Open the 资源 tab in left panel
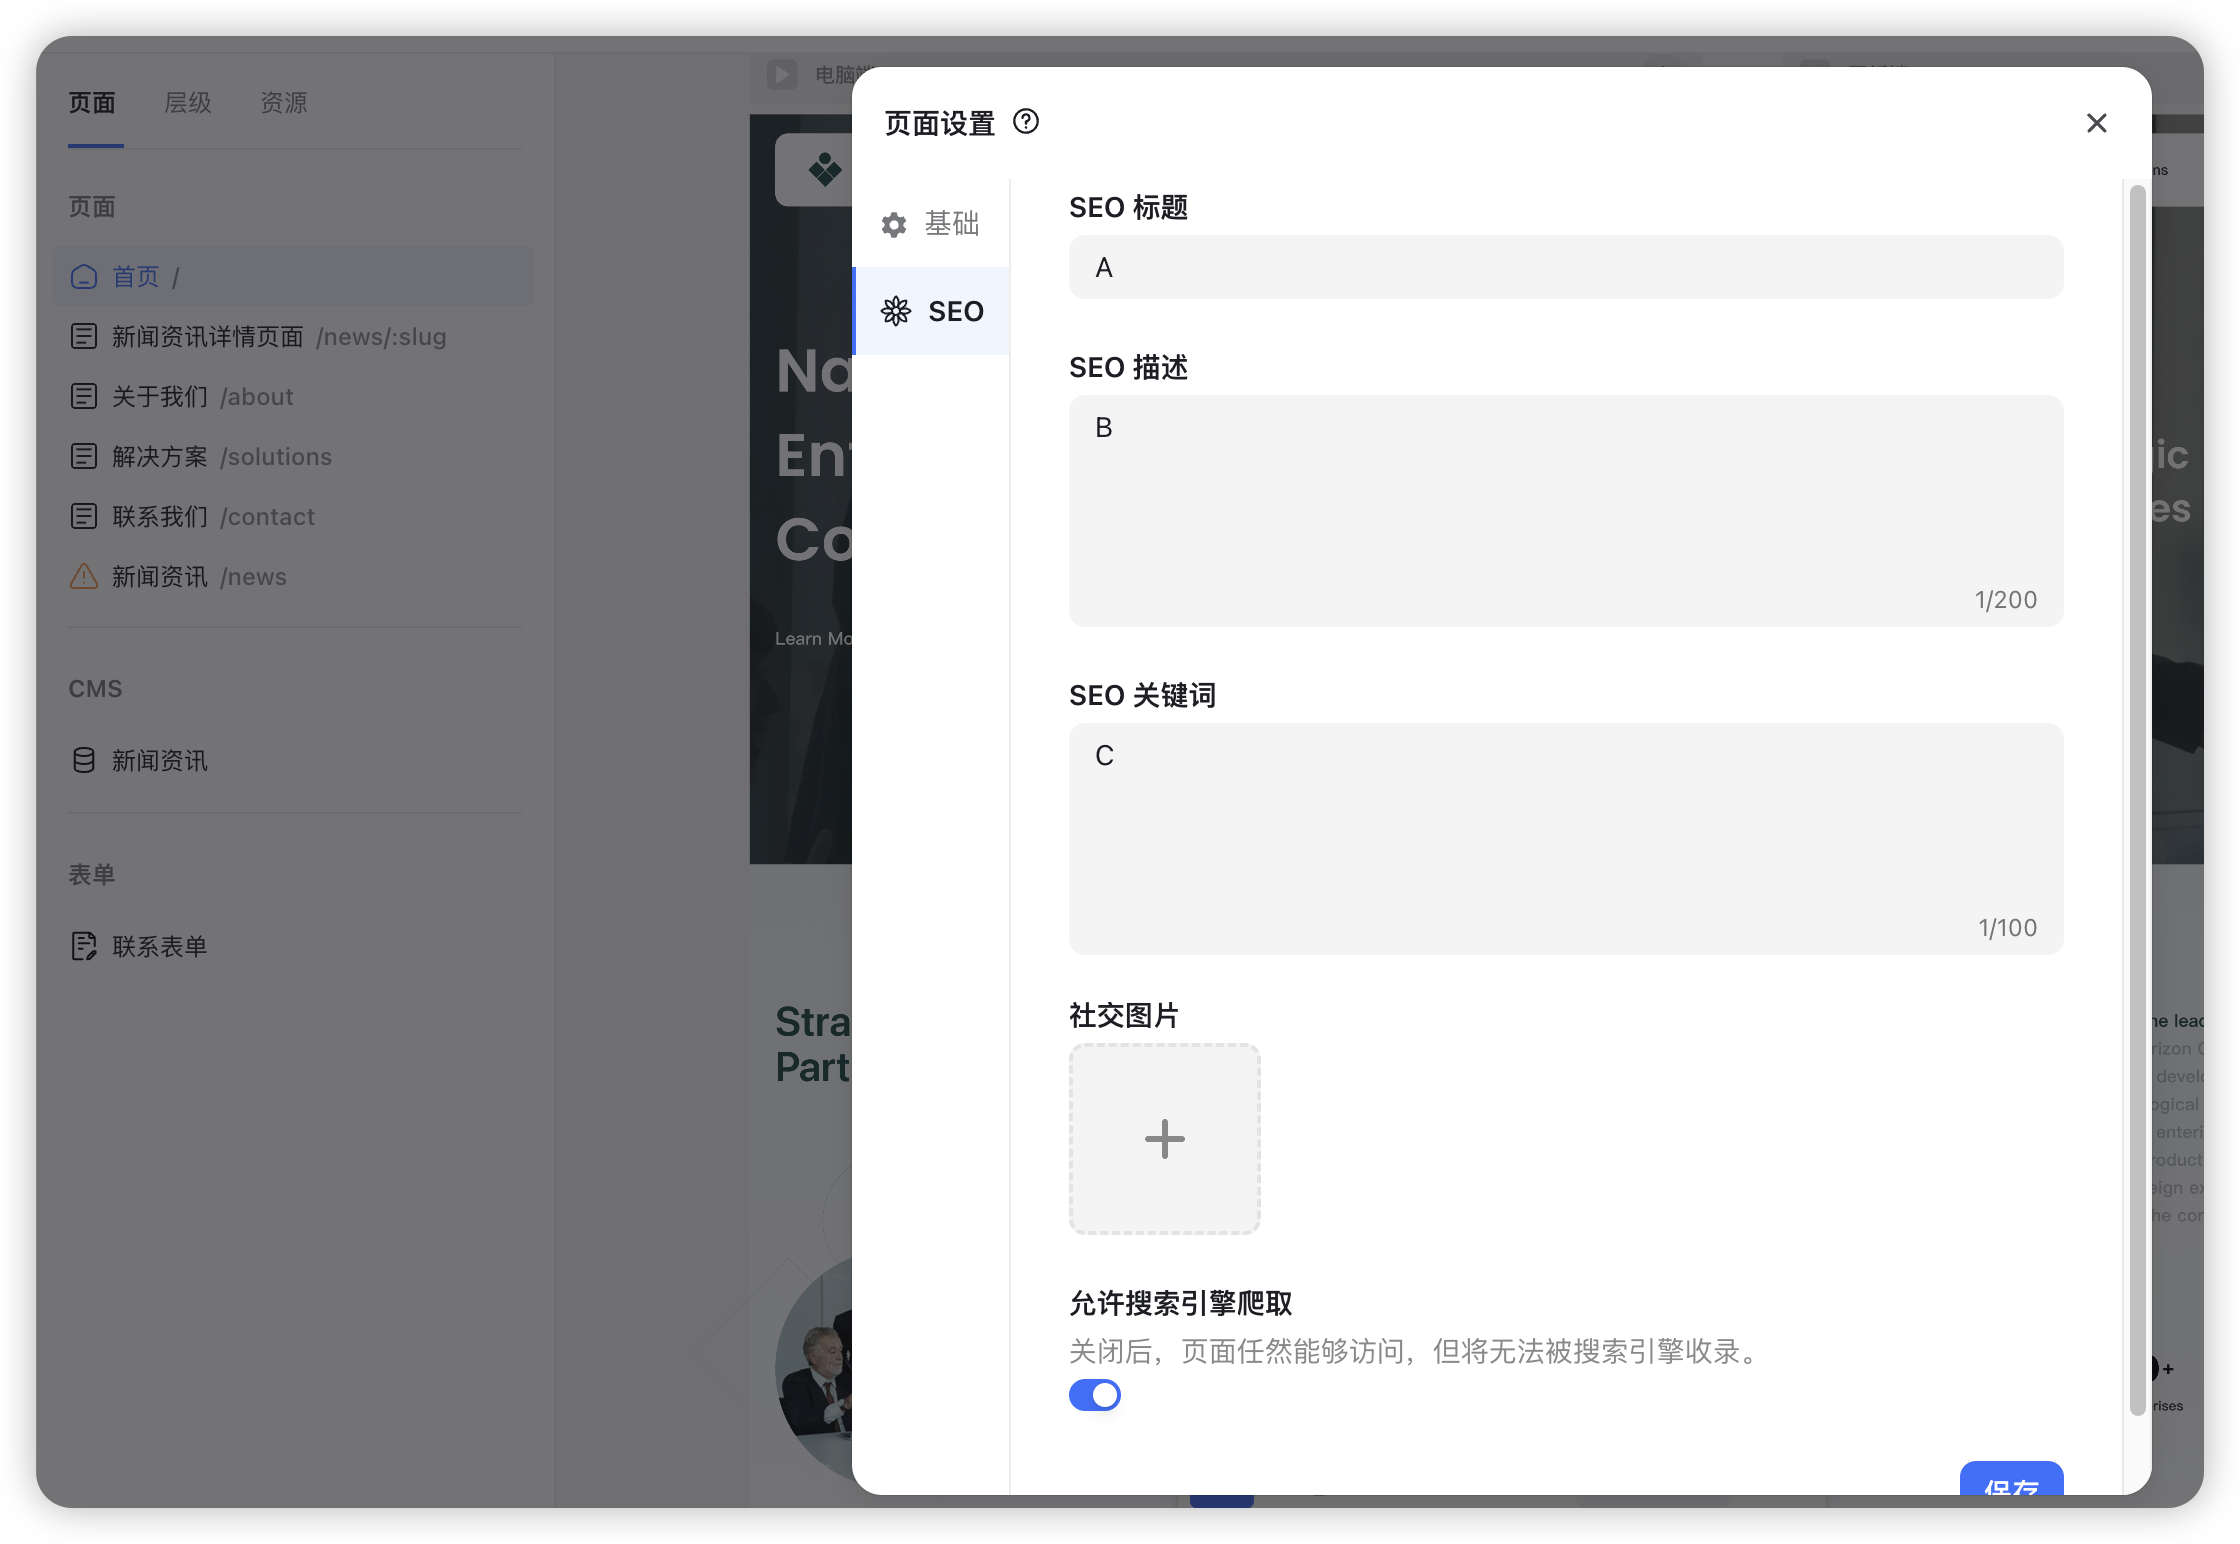The width and height of the screenshot is (2240, 1544). (x=283, y=103)
